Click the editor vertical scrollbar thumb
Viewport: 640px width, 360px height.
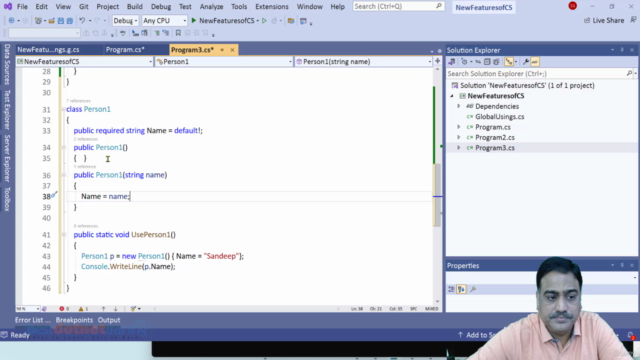pos(437,195)
